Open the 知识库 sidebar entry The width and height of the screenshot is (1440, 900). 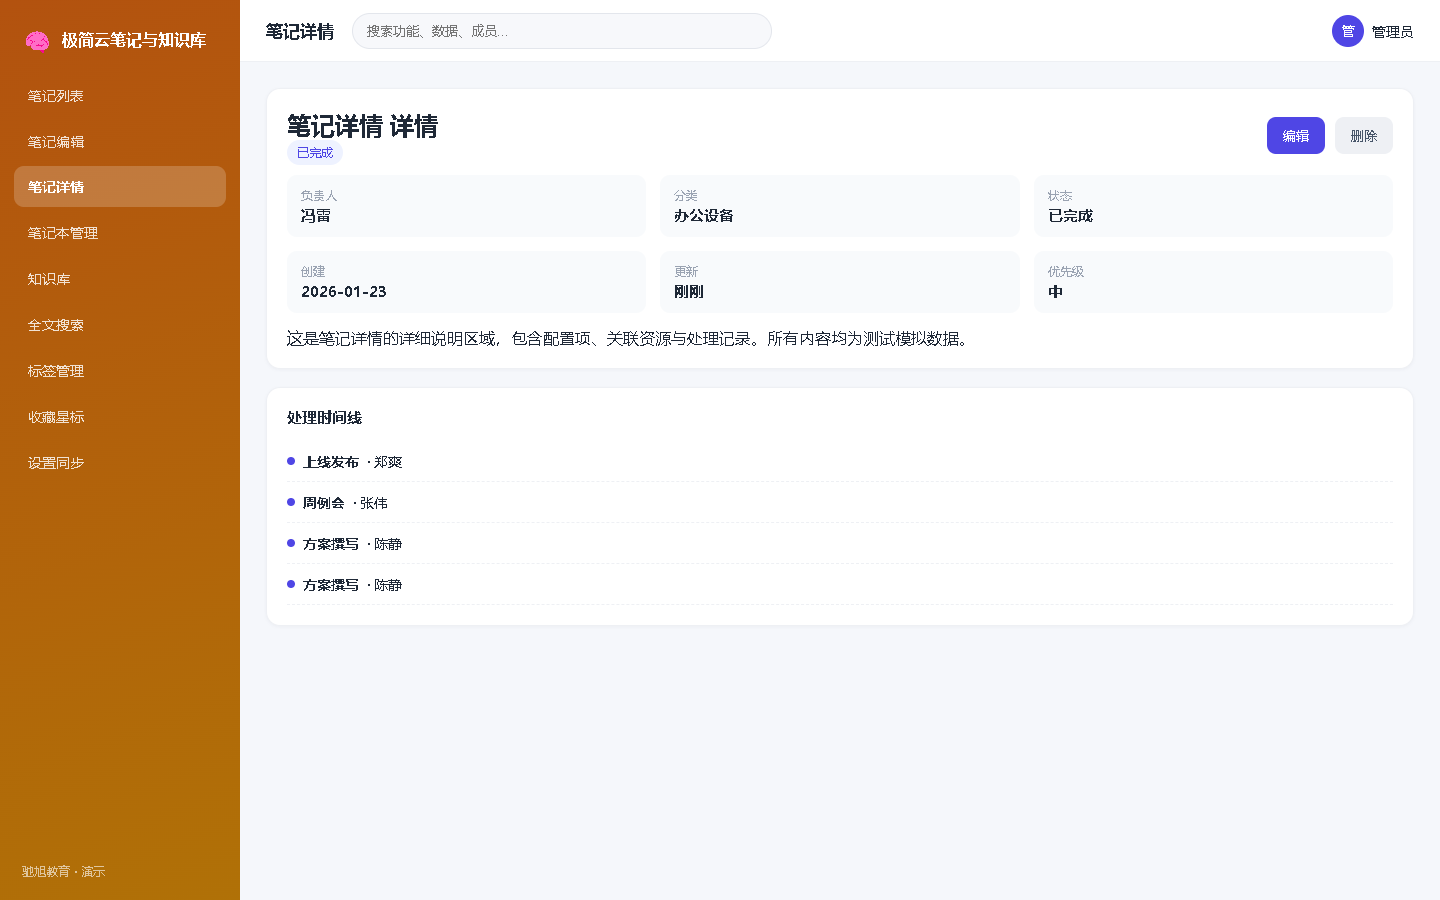click(x=120, y=279)
